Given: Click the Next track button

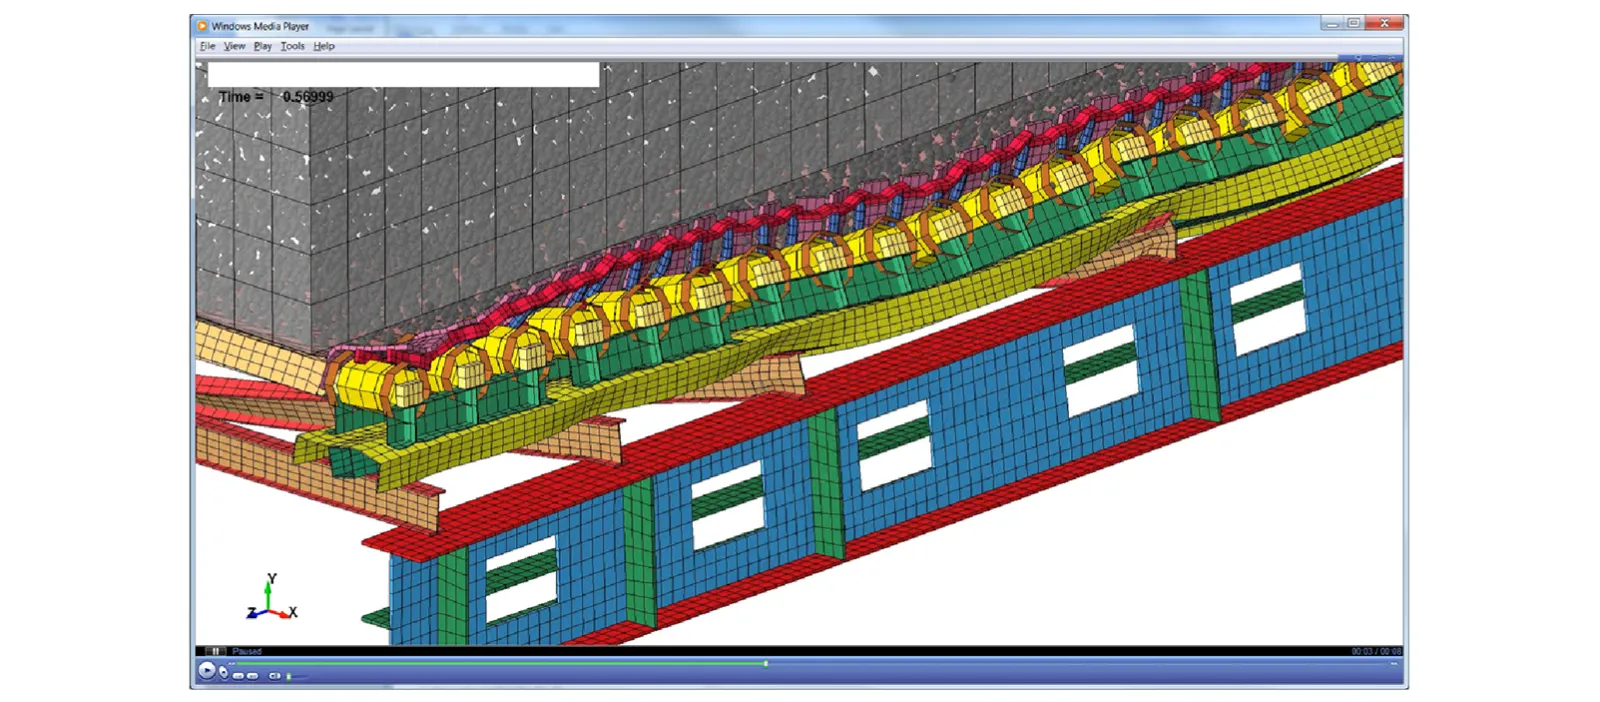Looking at the screenshot, I should pos(252,676).
